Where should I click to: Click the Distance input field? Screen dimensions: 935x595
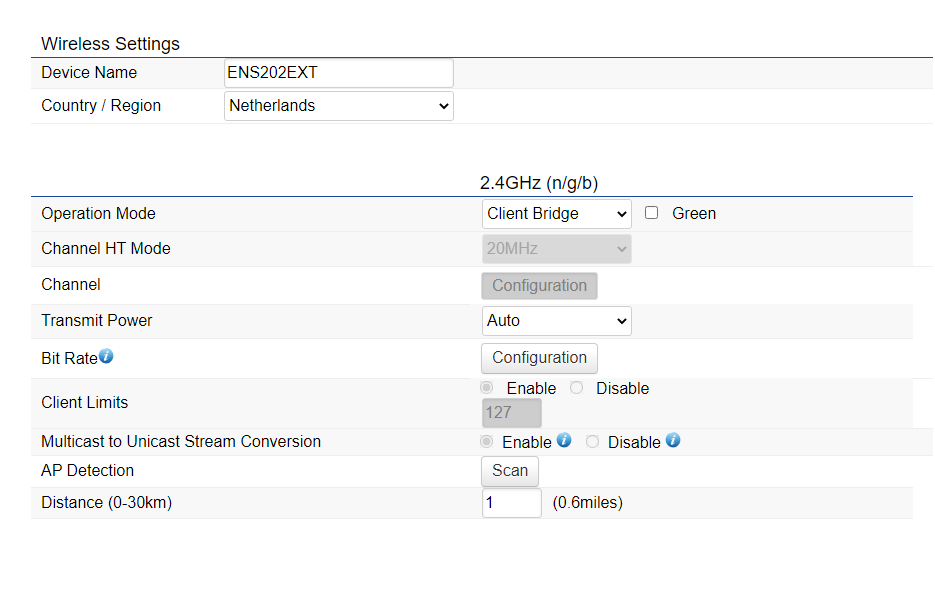click(511, 503)
